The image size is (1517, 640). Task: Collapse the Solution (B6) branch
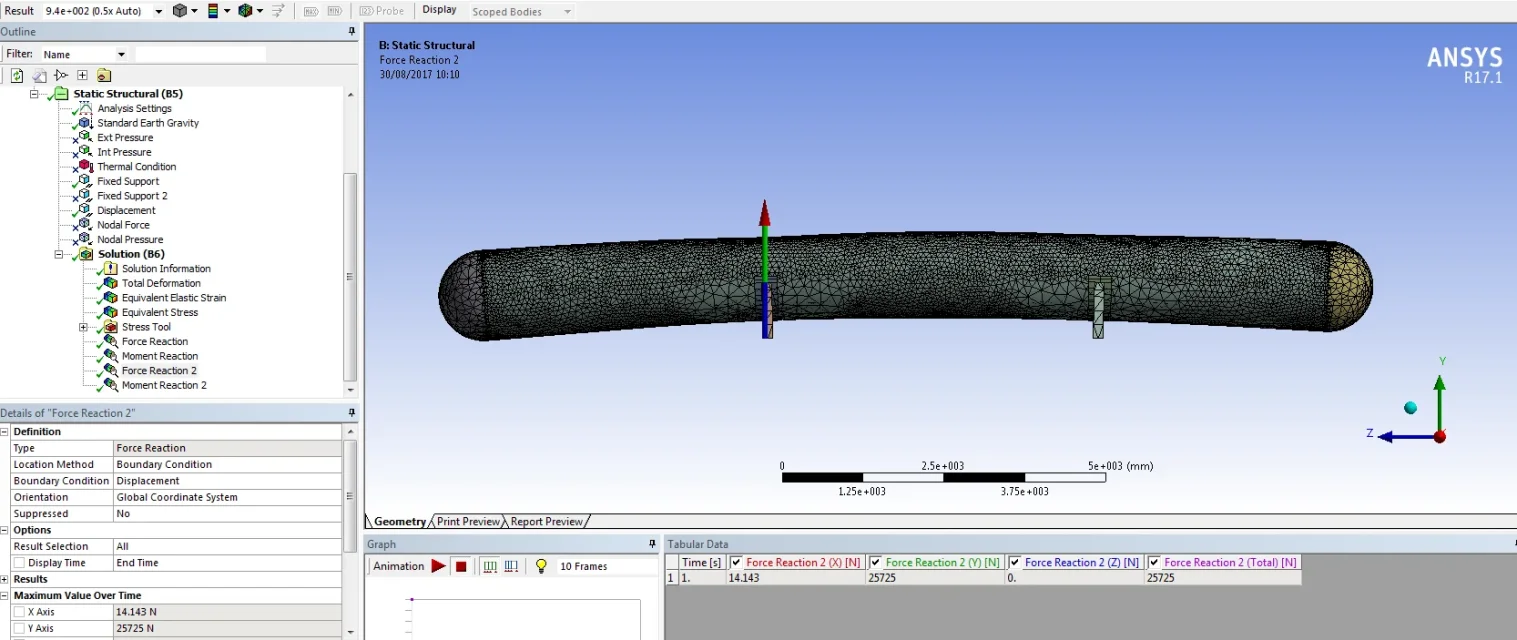(59, 254)
